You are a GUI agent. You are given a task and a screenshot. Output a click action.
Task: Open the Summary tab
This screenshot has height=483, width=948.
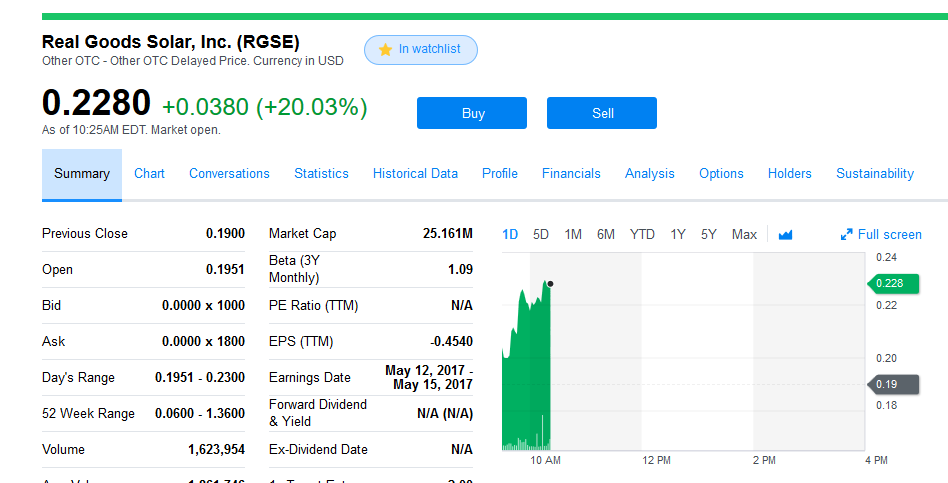click(x=82, y=174)
